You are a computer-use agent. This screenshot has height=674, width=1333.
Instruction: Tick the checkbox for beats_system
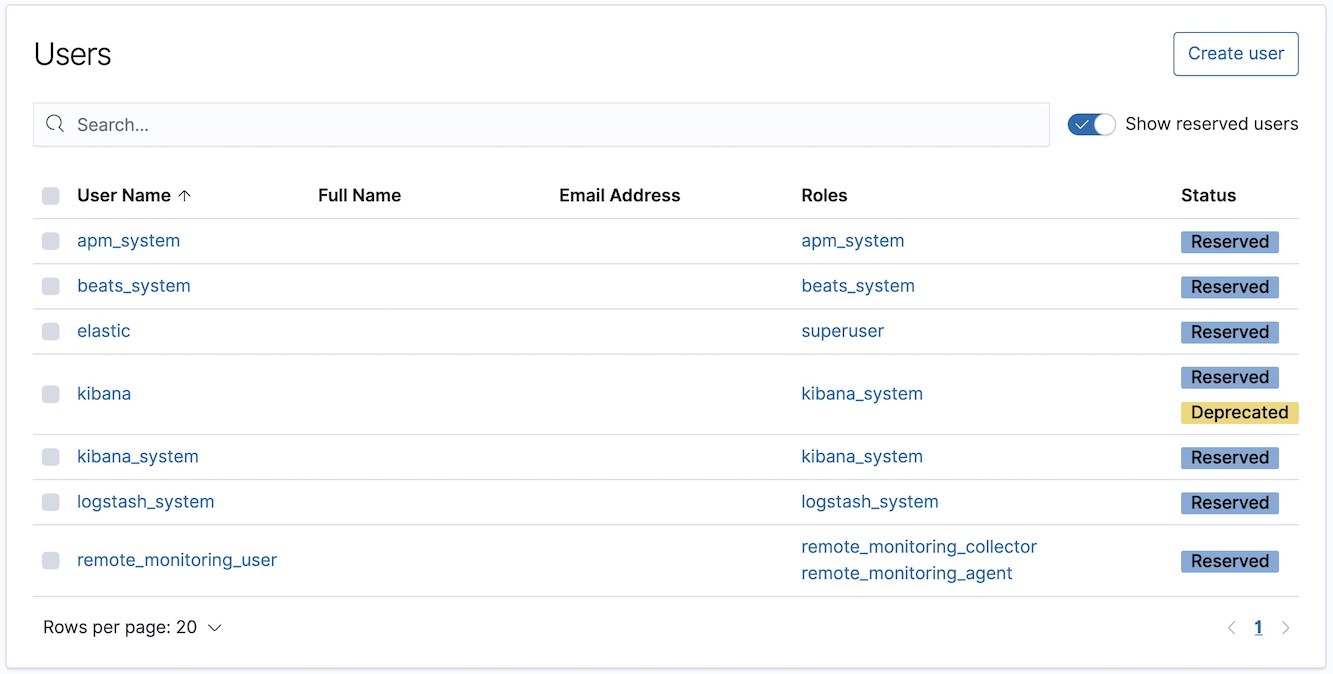(x=51, y=286)
